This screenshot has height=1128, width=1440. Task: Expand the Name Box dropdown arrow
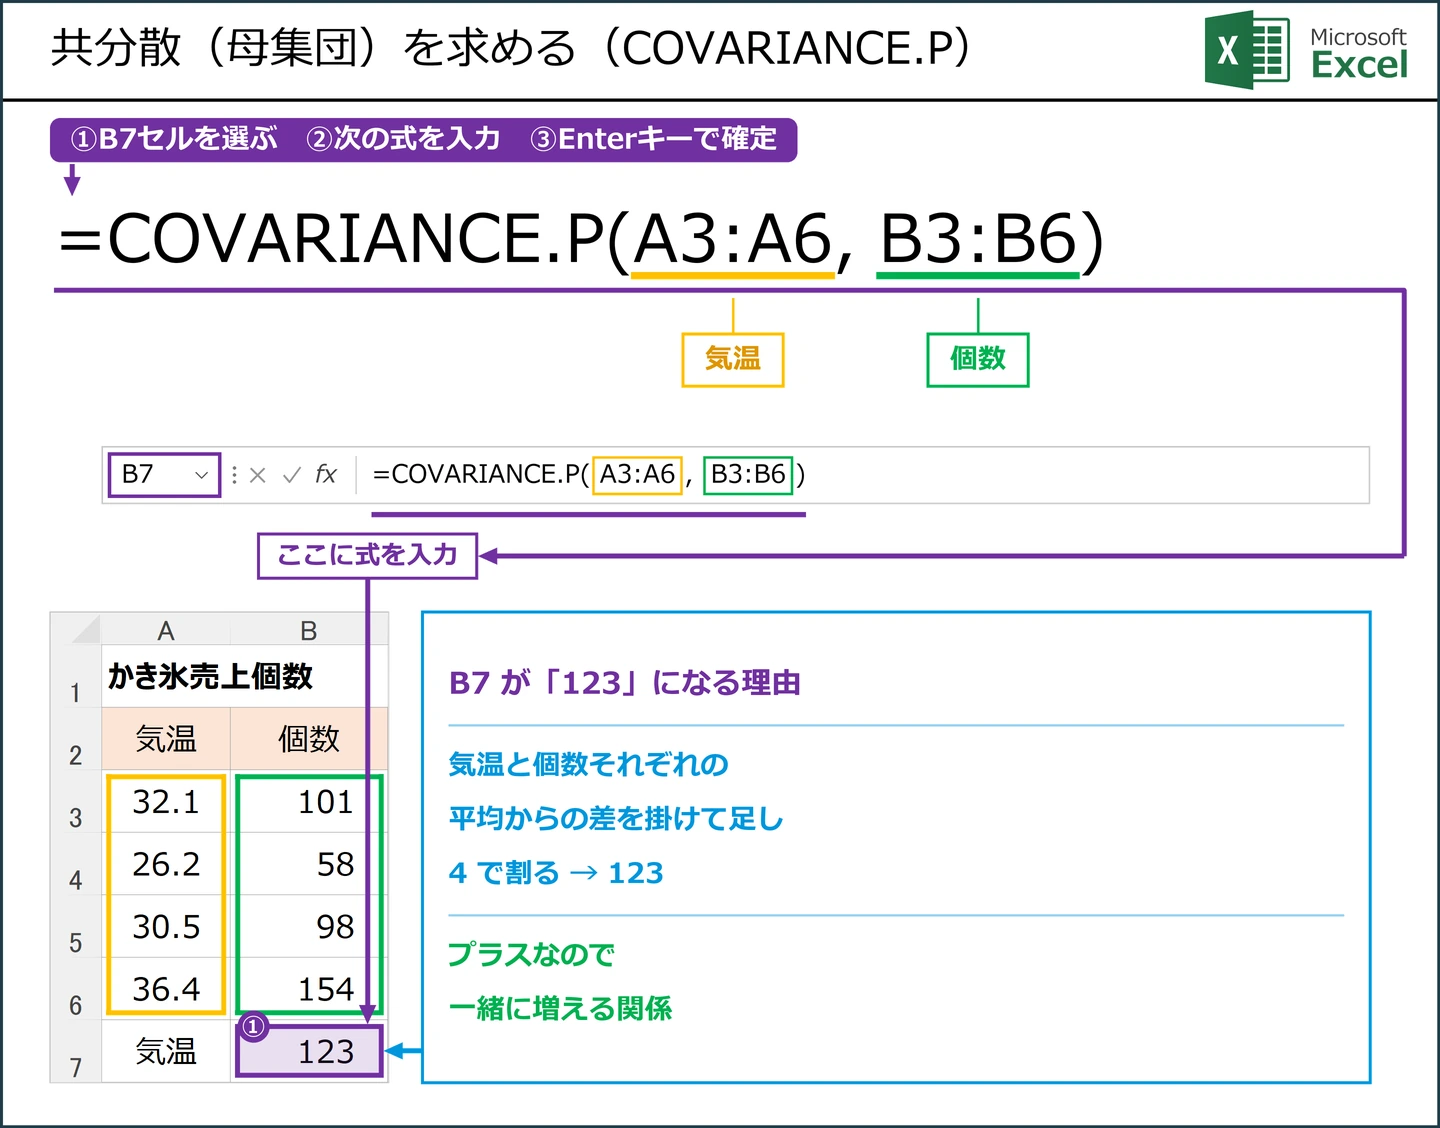(x=201, y=475)
